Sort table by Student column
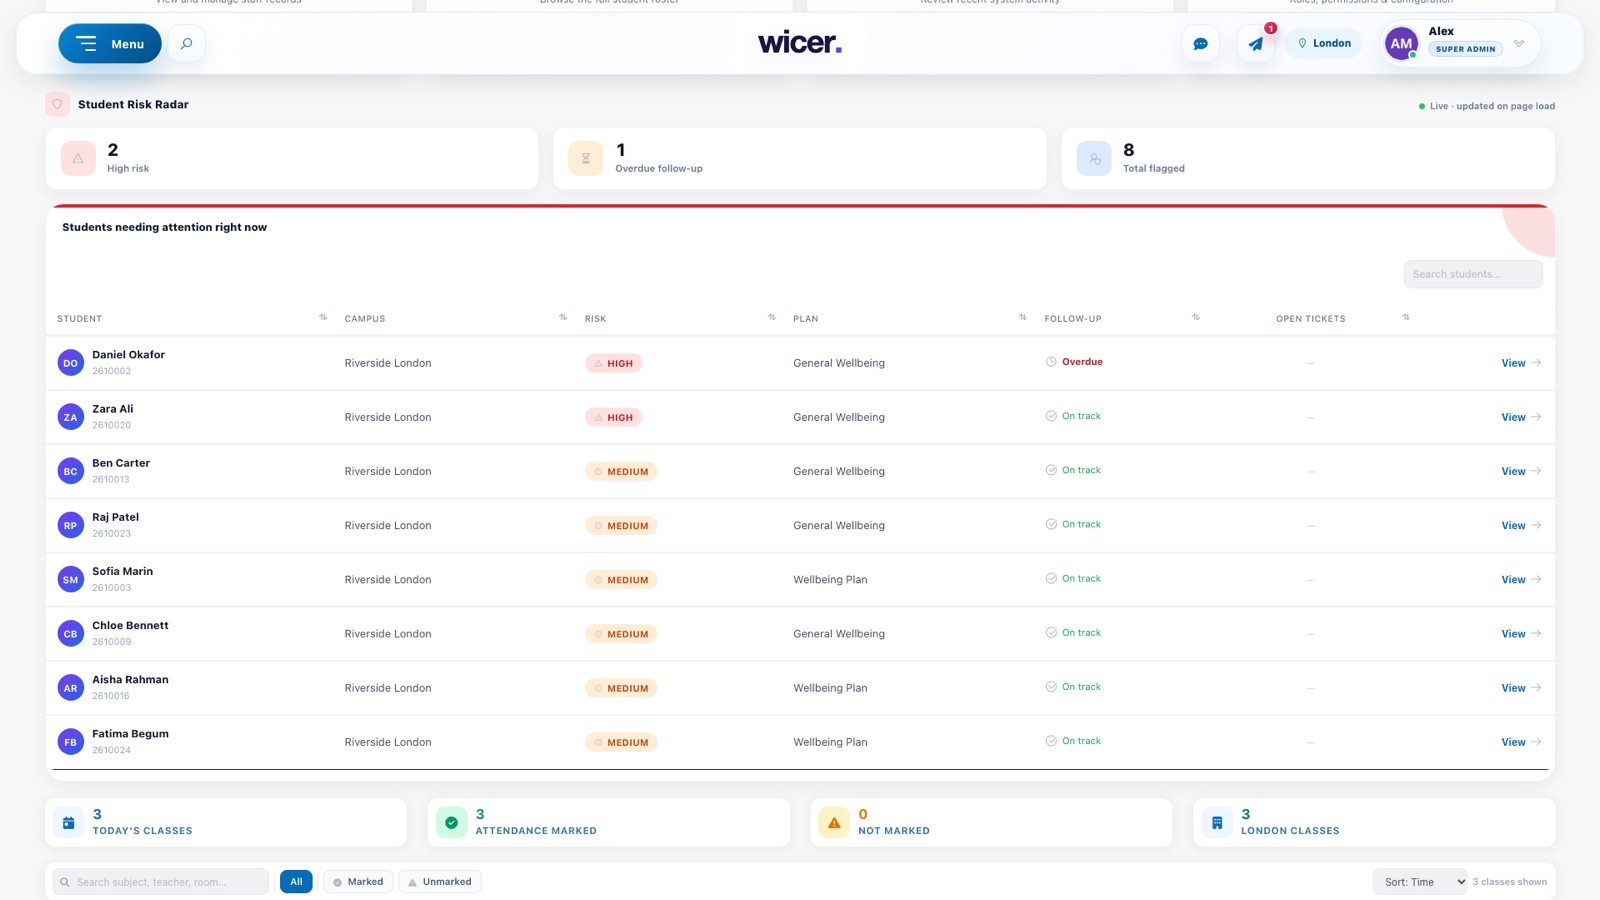The image size is (1600, 900). [323, 318]
